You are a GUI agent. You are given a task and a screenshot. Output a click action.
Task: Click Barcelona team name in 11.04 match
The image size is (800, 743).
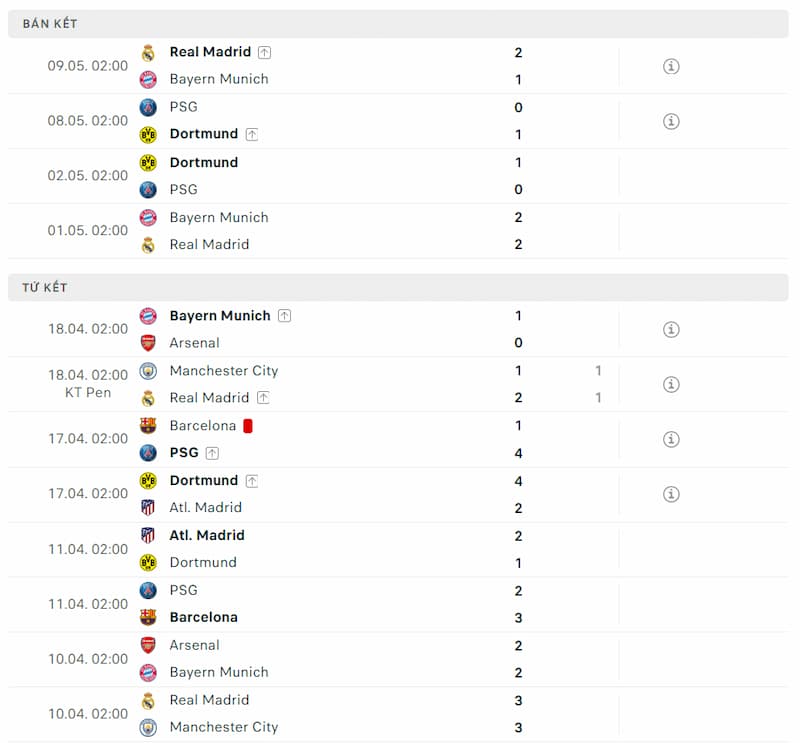click(204, 617)
